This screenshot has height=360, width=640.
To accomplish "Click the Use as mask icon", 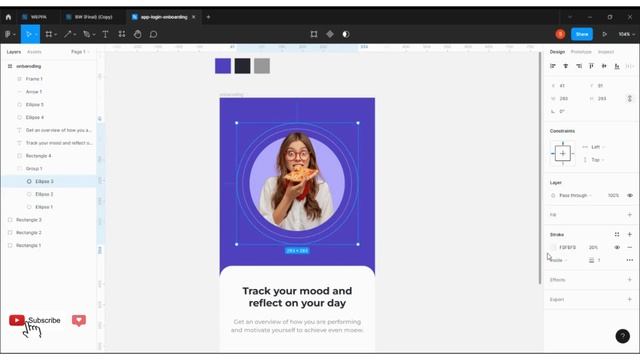I will pos(346,34).
